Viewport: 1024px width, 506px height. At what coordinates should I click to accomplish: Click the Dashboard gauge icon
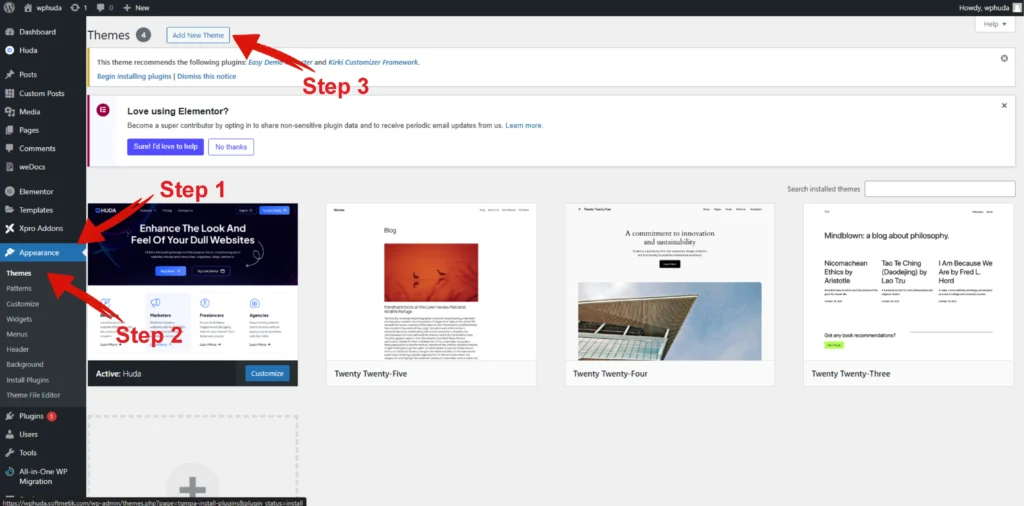10,32
